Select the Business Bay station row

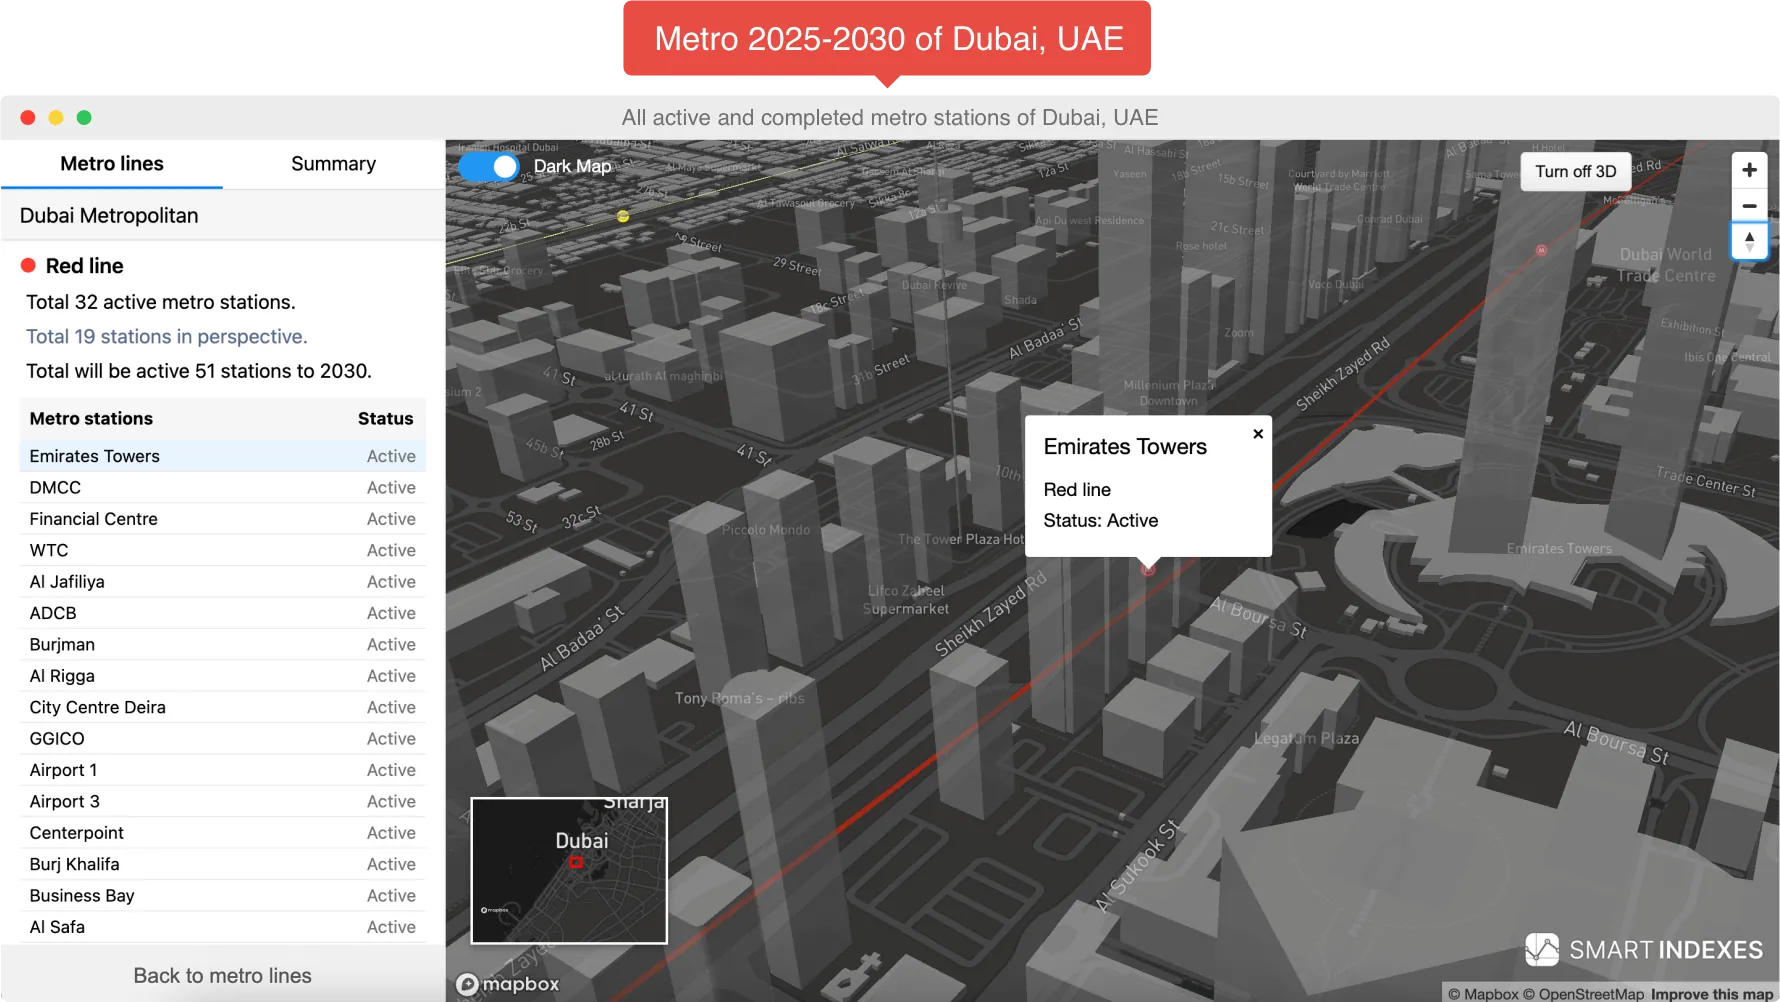pos(222,896)
